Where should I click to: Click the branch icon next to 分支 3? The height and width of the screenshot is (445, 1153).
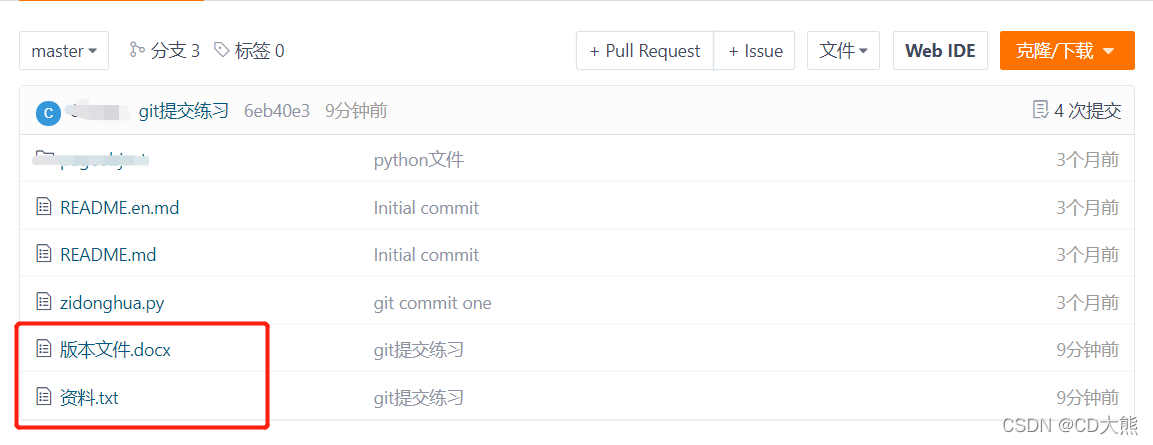pos(137,50)
